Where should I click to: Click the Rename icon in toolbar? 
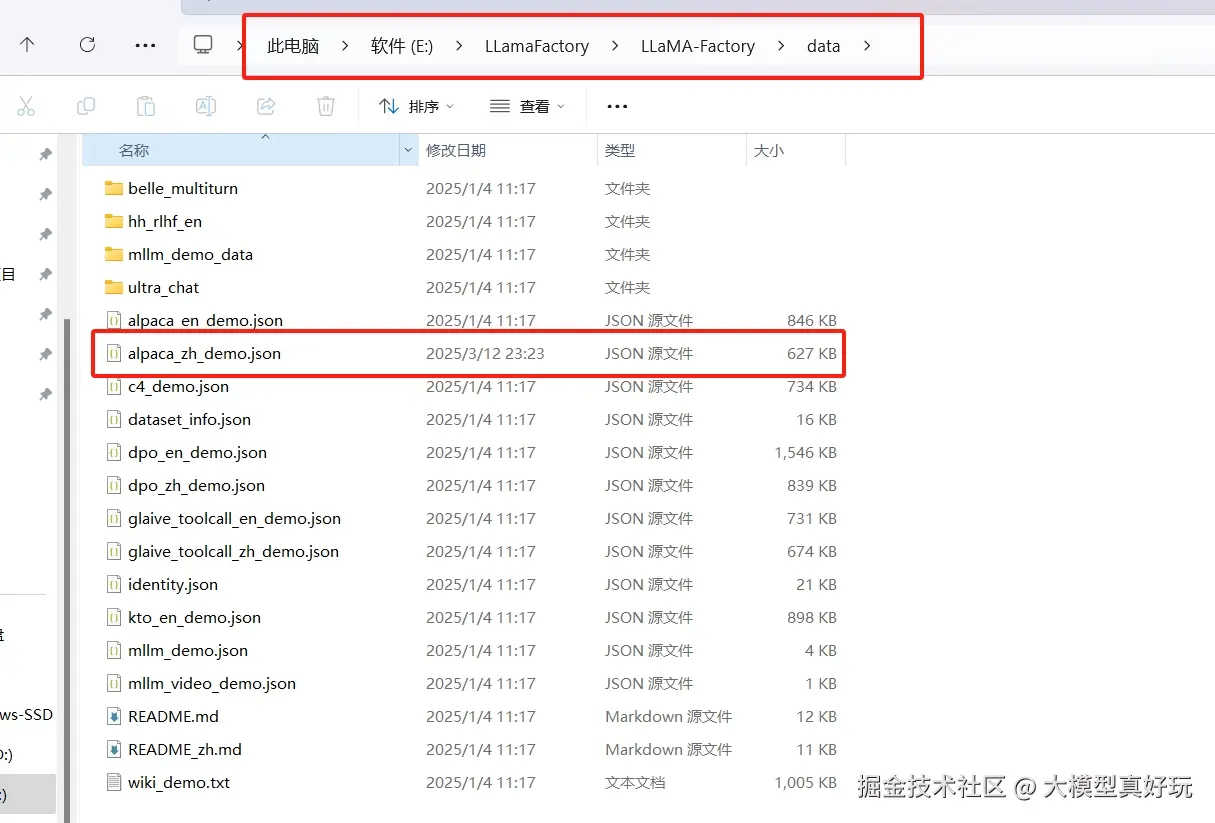206,106
